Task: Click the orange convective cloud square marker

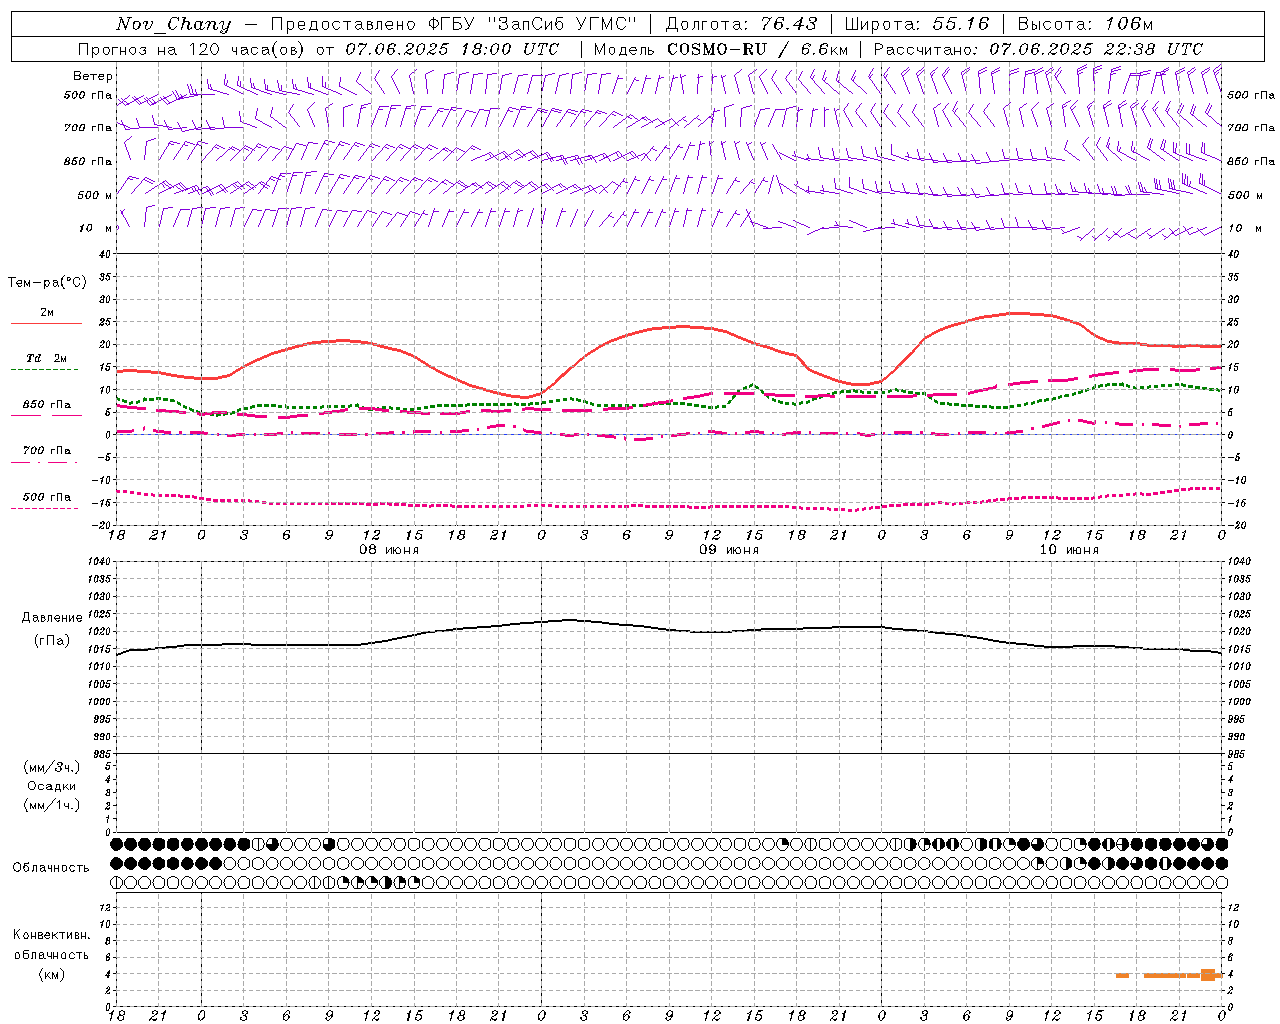Action: 1208,974
